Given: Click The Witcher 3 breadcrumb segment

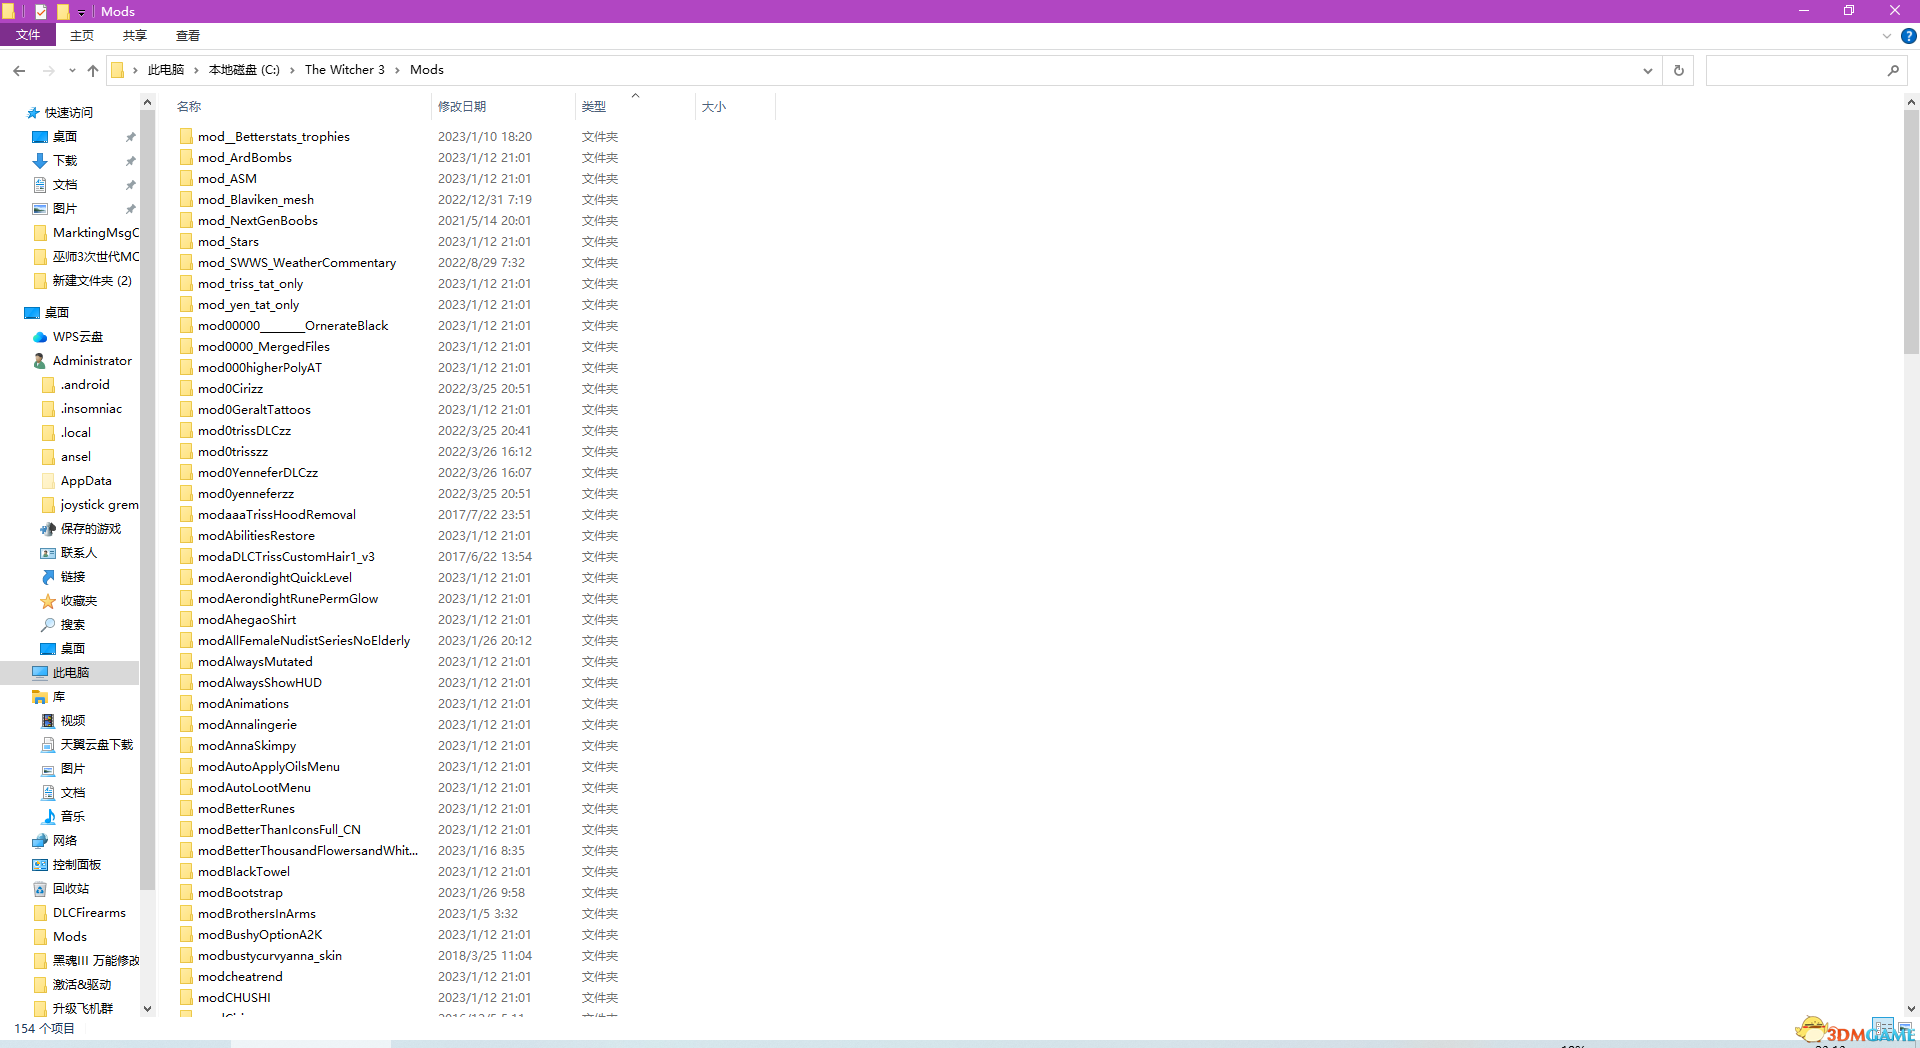Looking at the screenshot, I should [x=344, y=70].
